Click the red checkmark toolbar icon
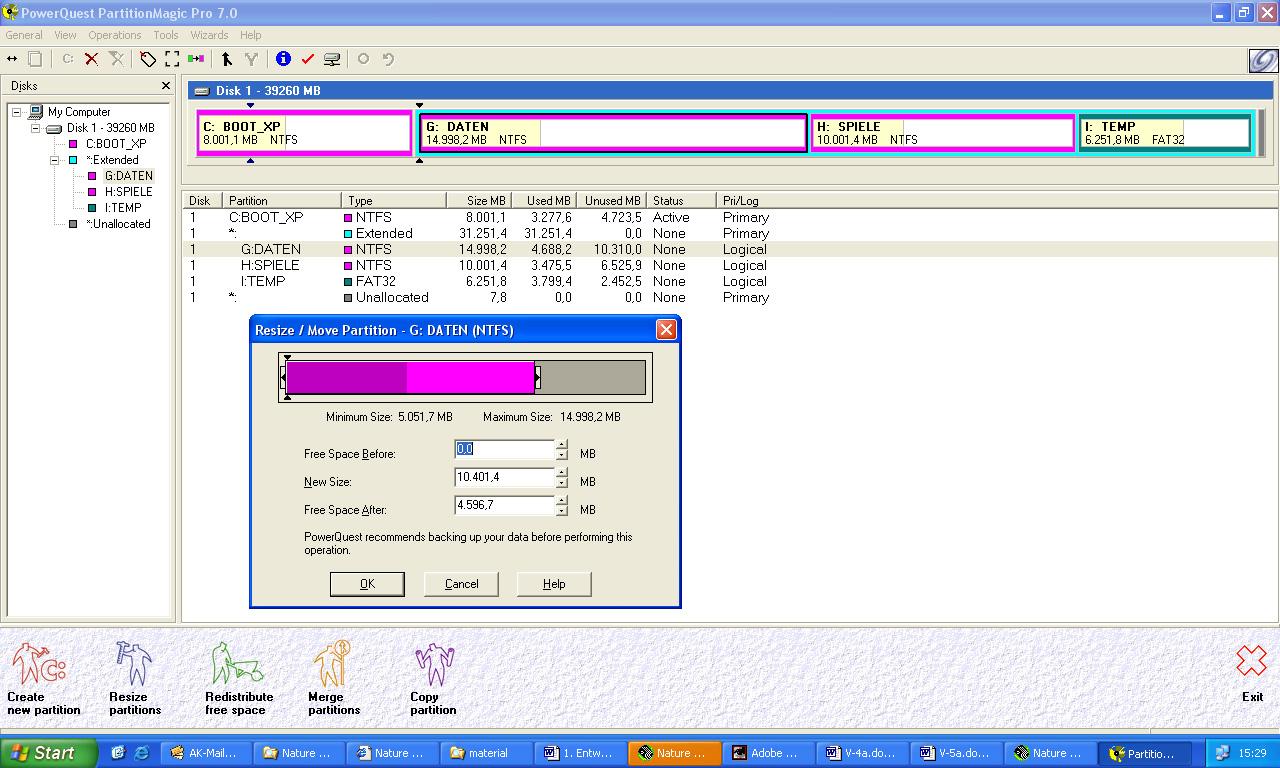This screenshot has height=768, width=1280. click(x=307, y=59)
